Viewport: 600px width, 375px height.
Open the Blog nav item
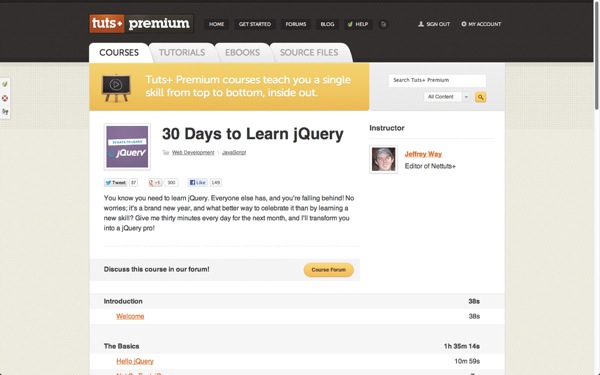[327, 24]
